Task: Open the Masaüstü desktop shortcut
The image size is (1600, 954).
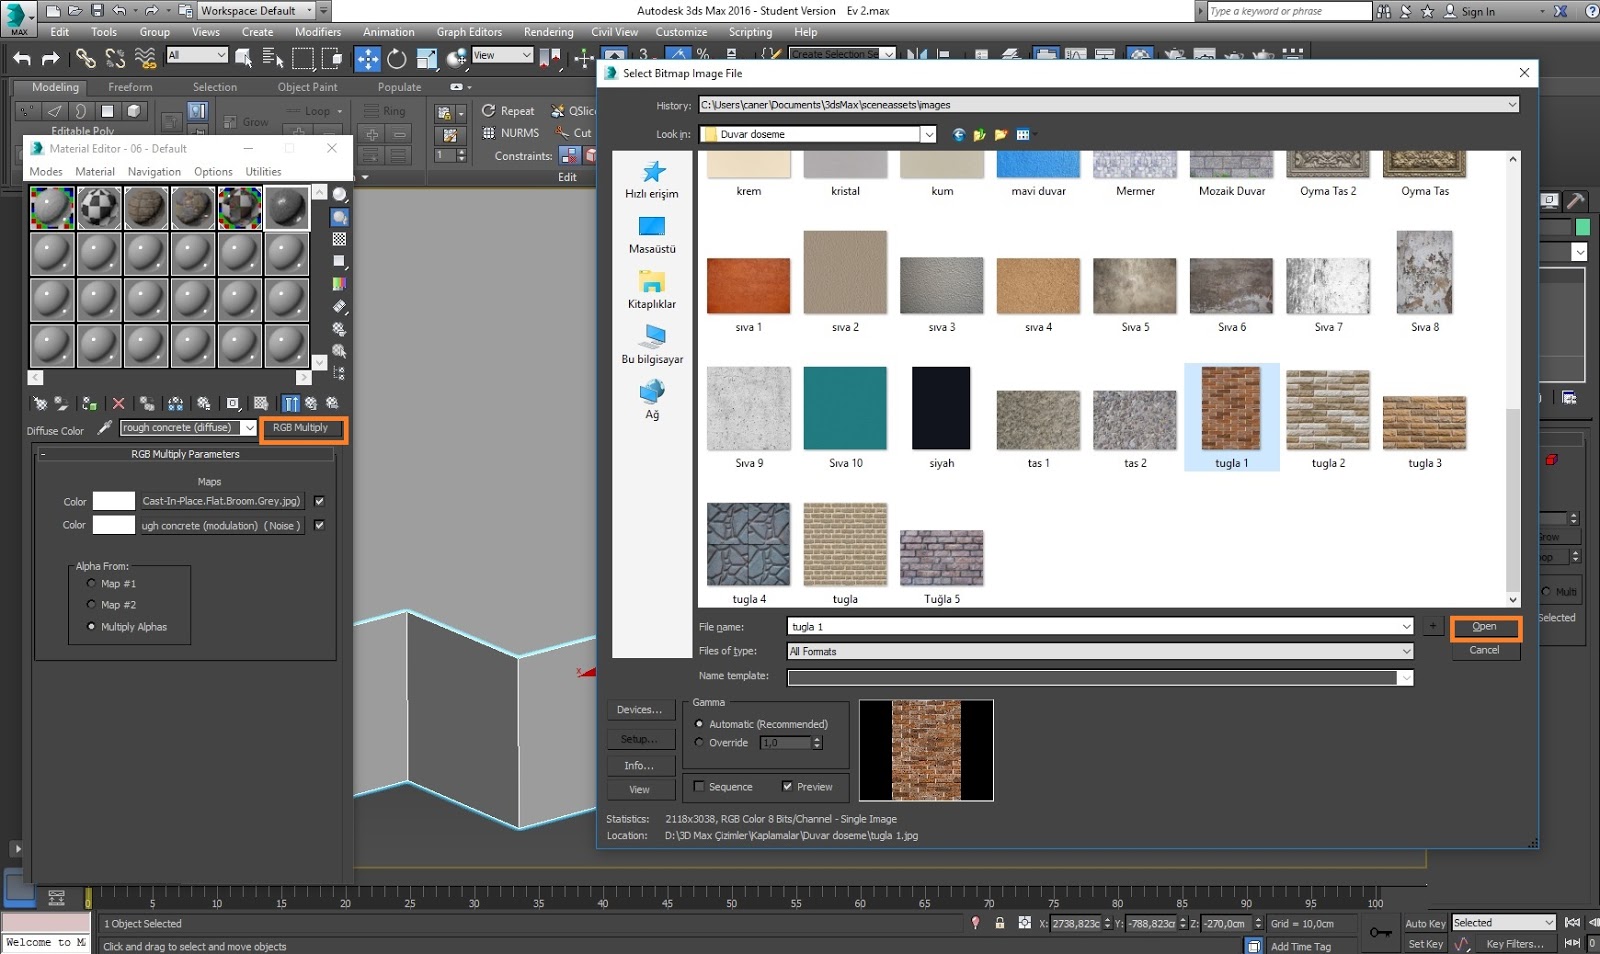Action: tap(652, 228)
